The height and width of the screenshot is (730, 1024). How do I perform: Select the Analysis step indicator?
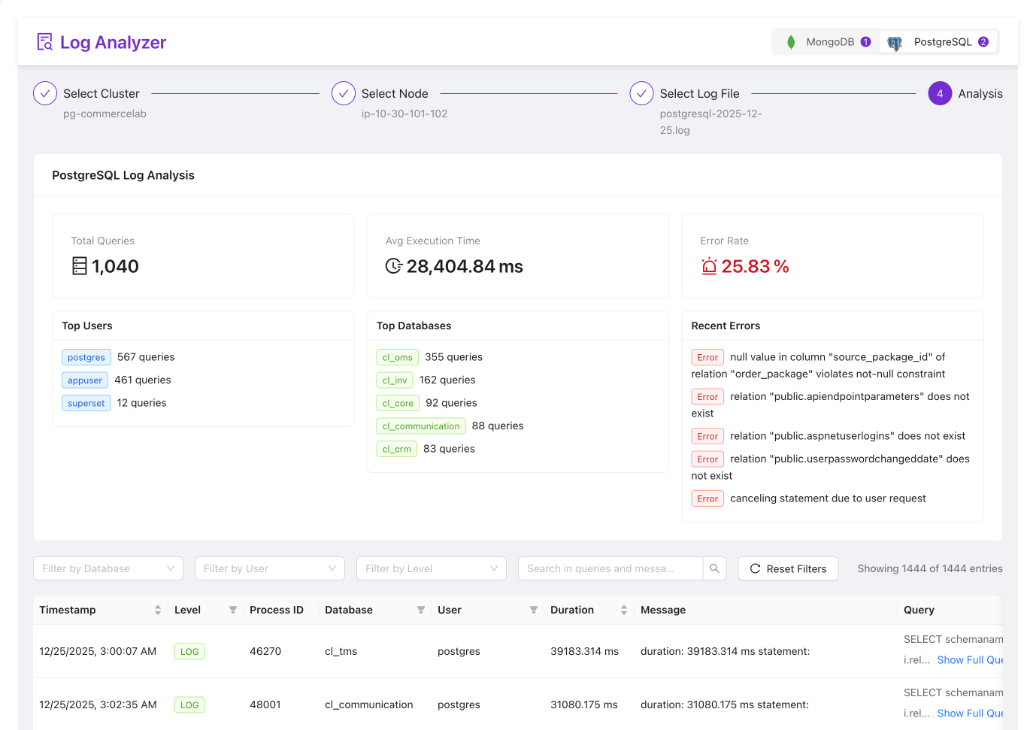click(x=940, y=92)
